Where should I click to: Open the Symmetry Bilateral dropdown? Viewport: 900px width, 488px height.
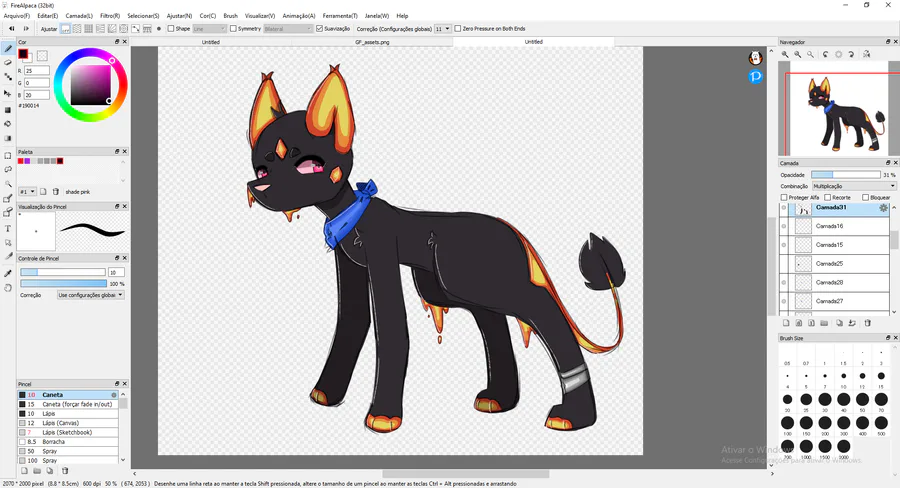point(288,29)
